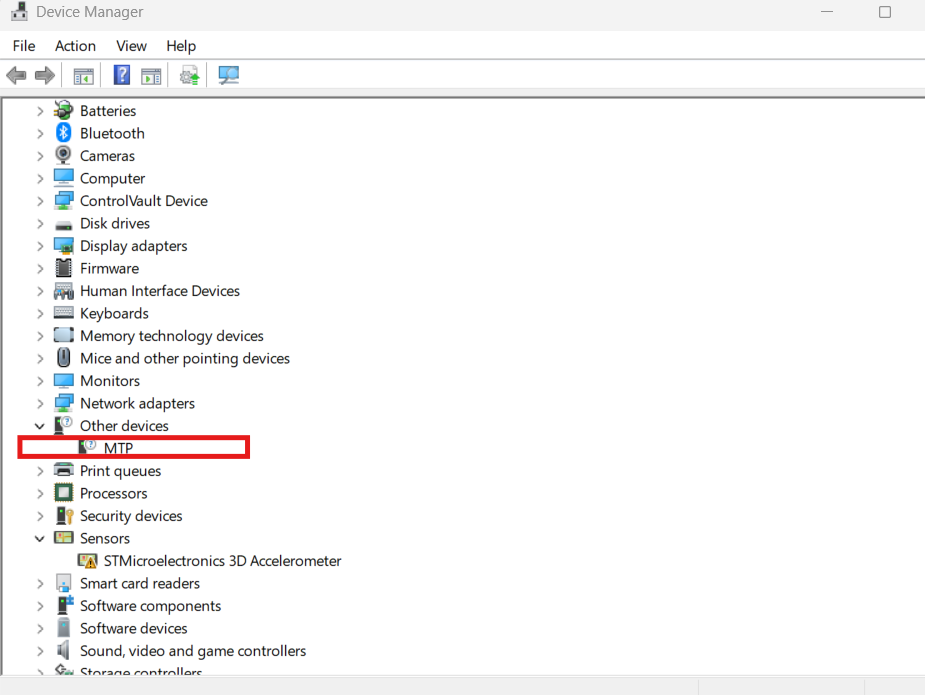Click the Memory technology devices icon
Screen dimensions: 925x695
pos(63,335)
